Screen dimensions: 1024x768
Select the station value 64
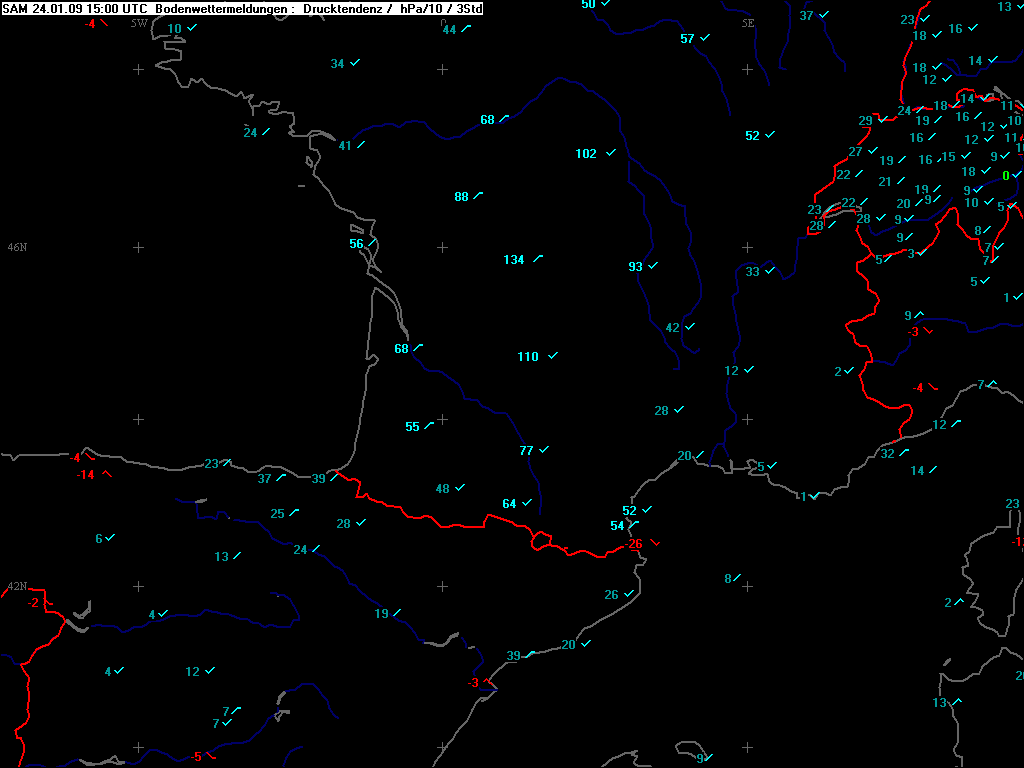click(x=510, y=504)
